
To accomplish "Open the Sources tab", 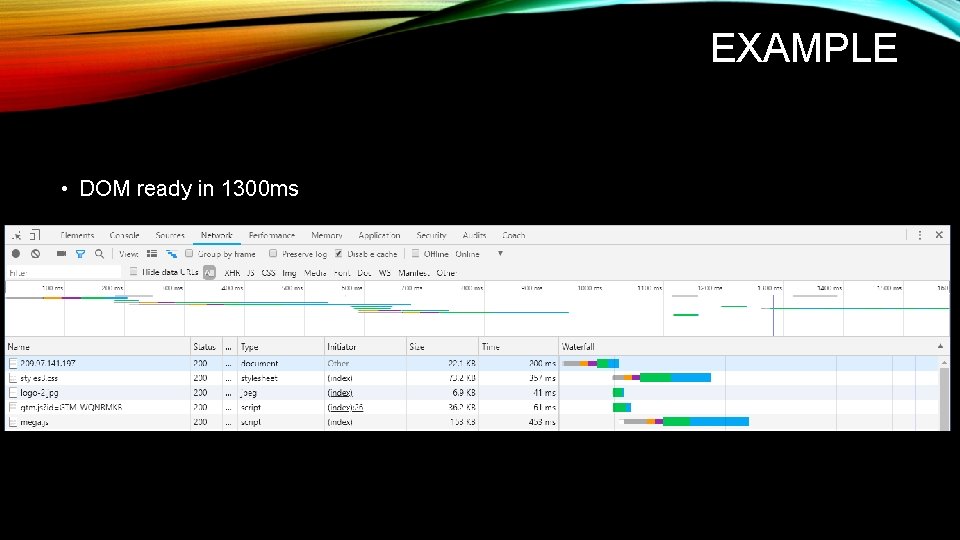I will tap(170, 235).
